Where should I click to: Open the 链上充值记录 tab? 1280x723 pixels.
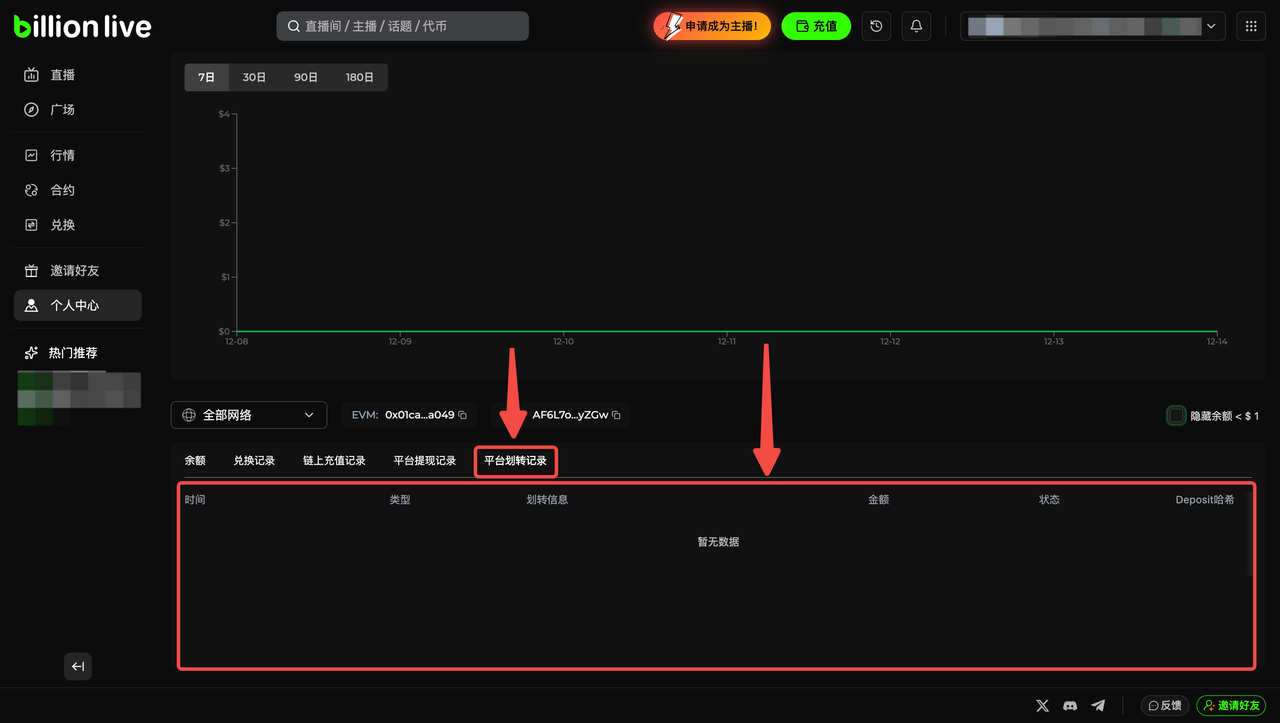coord(334,461)
